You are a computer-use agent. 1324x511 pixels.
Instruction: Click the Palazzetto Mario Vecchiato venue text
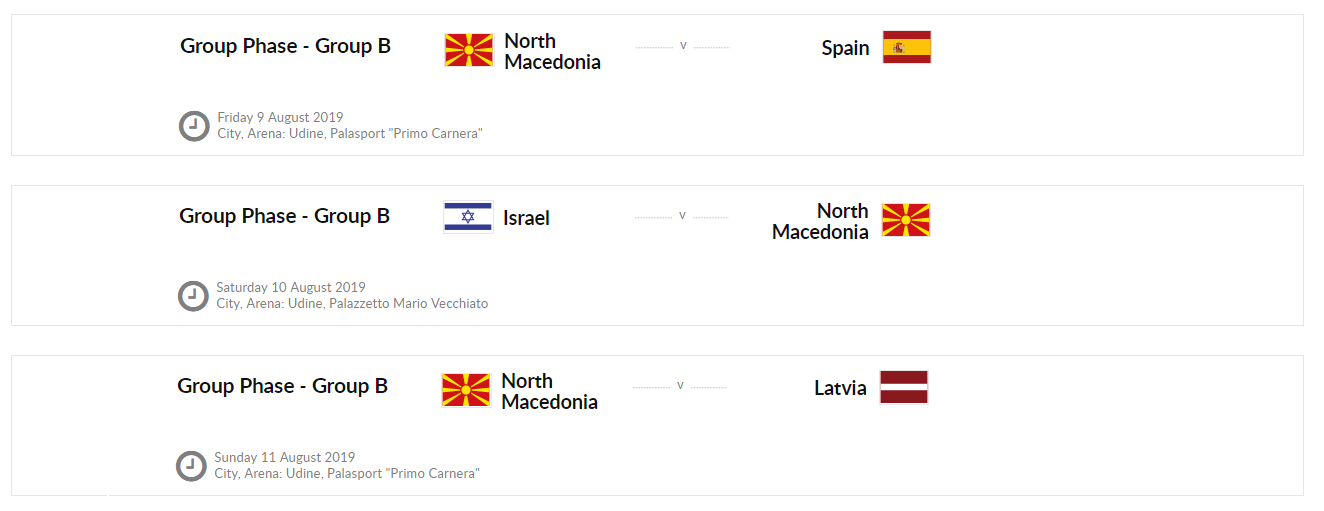[408, 303]
